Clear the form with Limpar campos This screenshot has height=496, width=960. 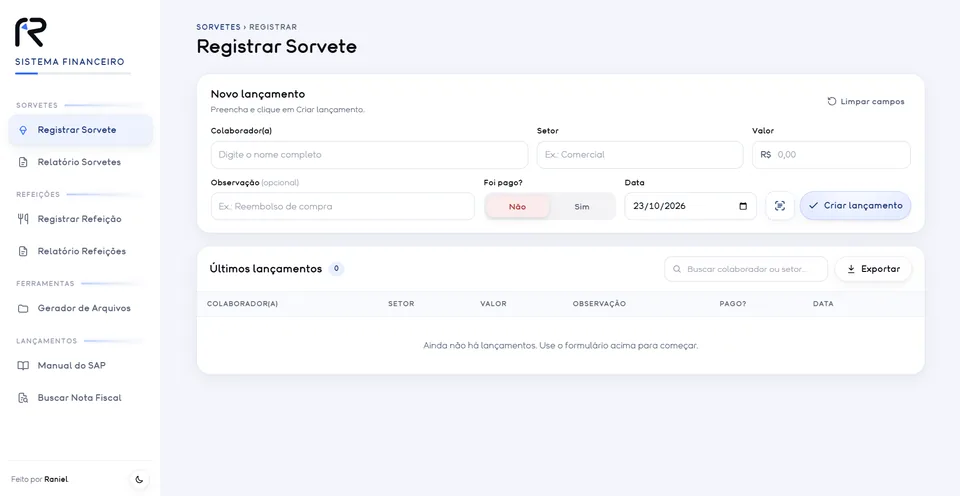[x=866, y=102]
